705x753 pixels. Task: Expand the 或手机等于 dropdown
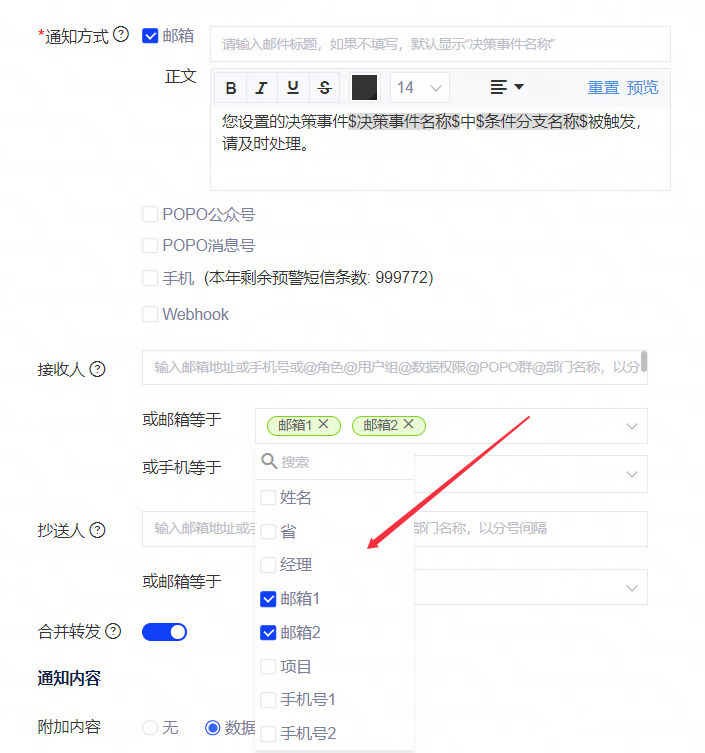point(631,473)
